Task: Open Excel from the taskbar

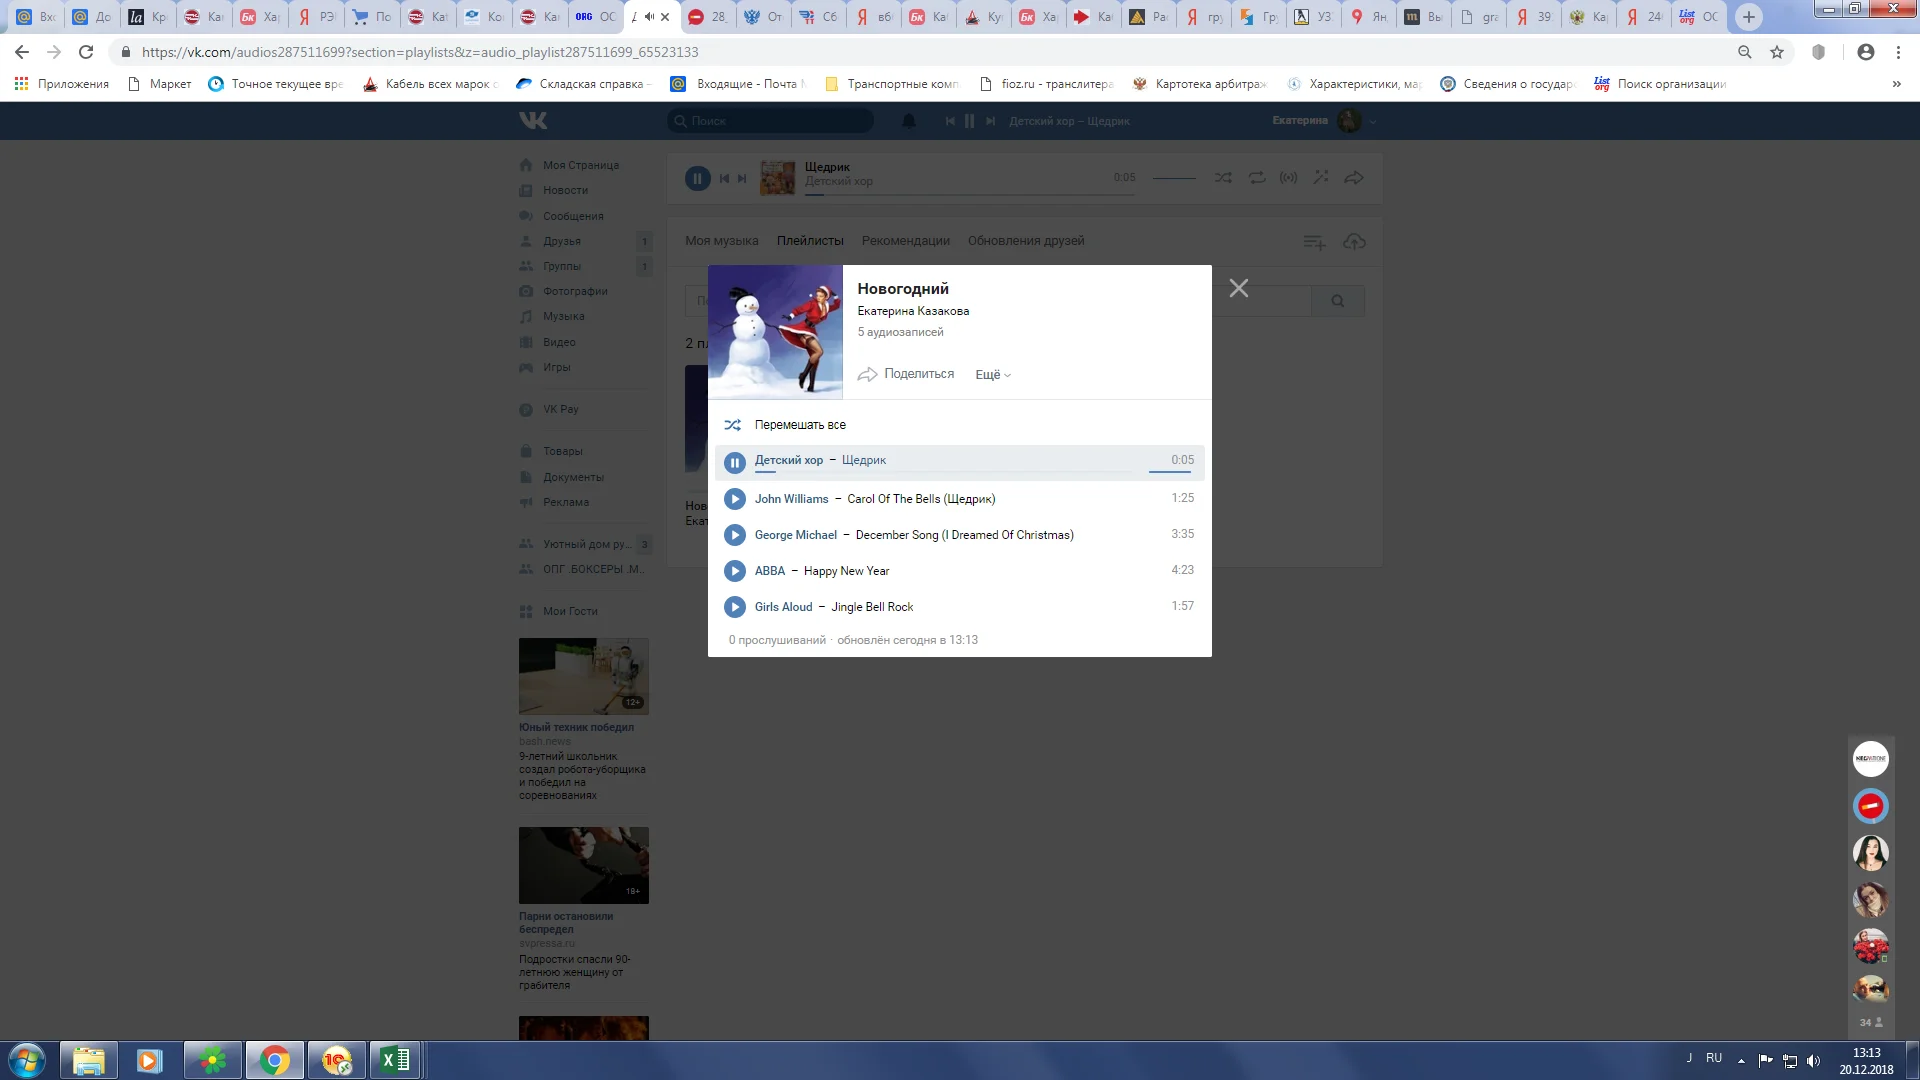Action: tap(396, 1060)
